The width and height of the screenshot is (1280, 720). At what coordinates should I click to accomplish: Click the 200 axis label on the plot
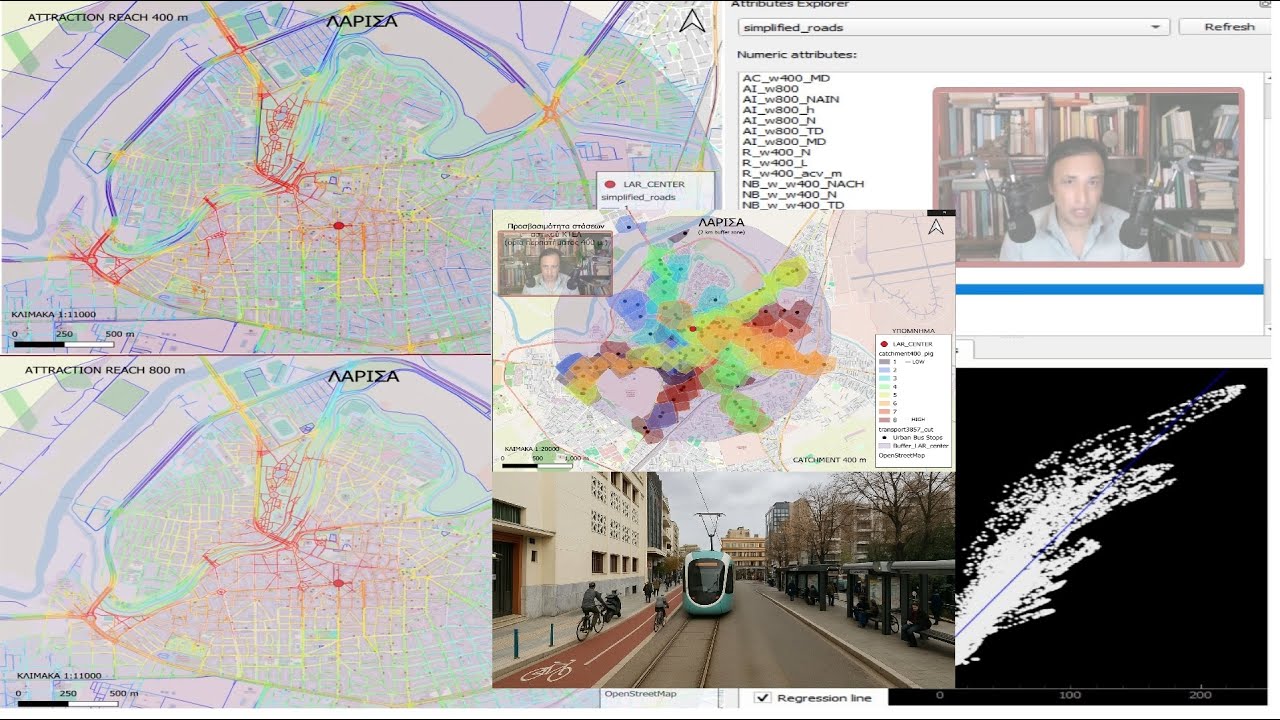point(1201,695)
